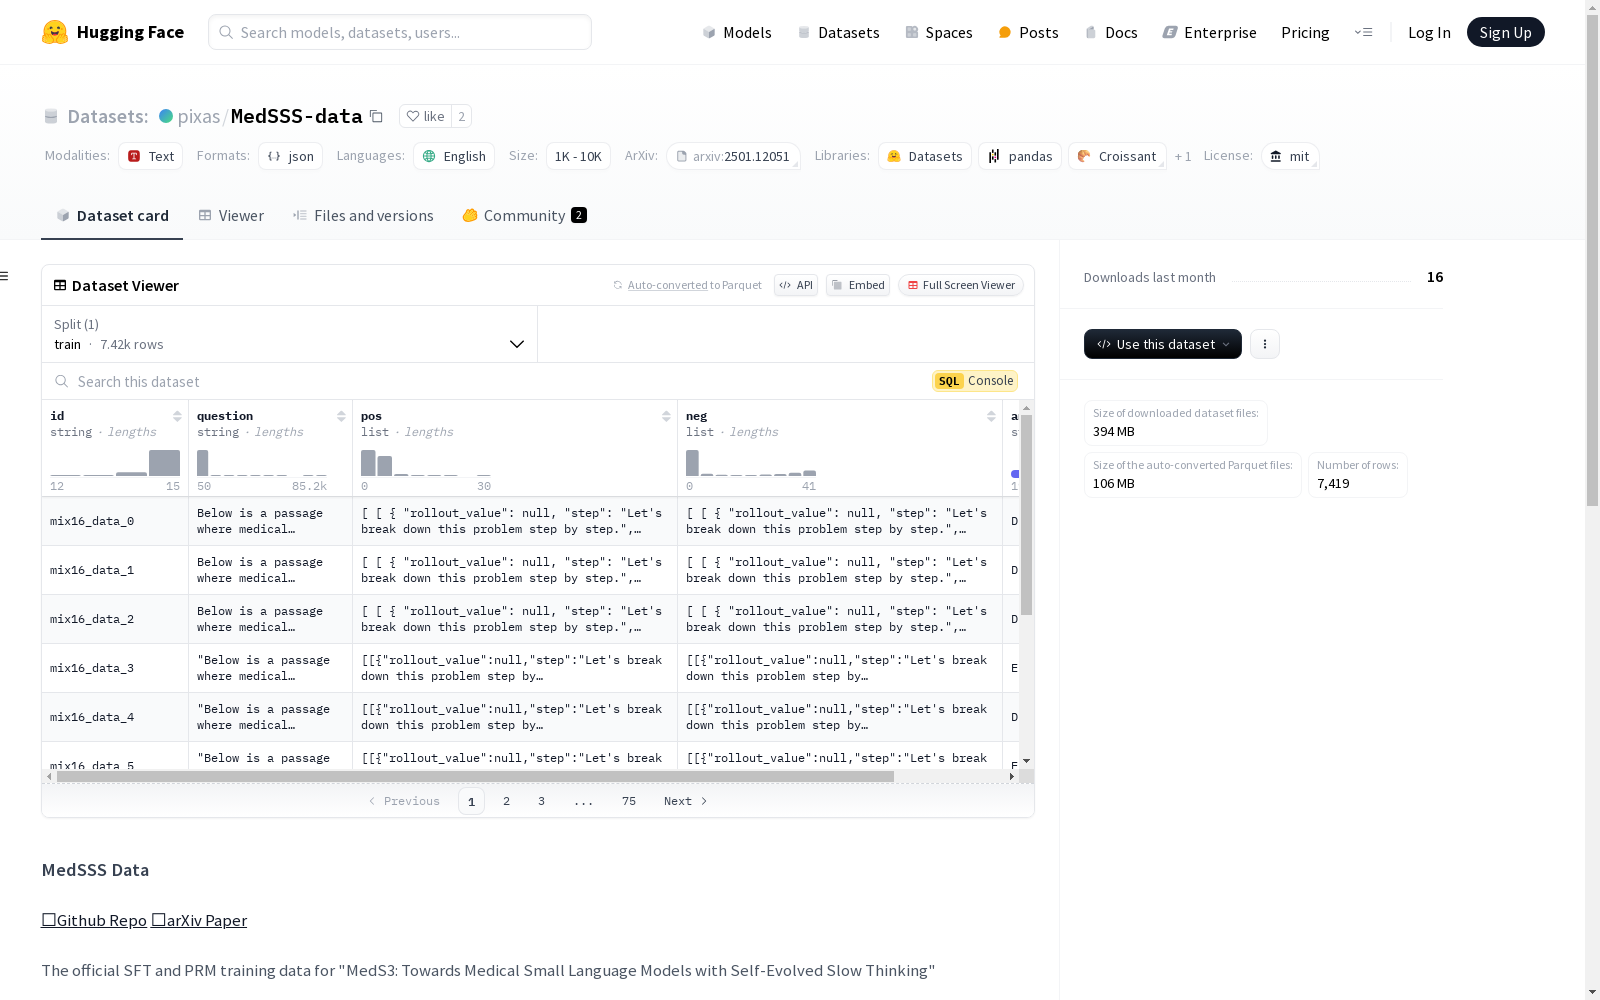Click the Croissant library tag

click(x=1117, y=156)
